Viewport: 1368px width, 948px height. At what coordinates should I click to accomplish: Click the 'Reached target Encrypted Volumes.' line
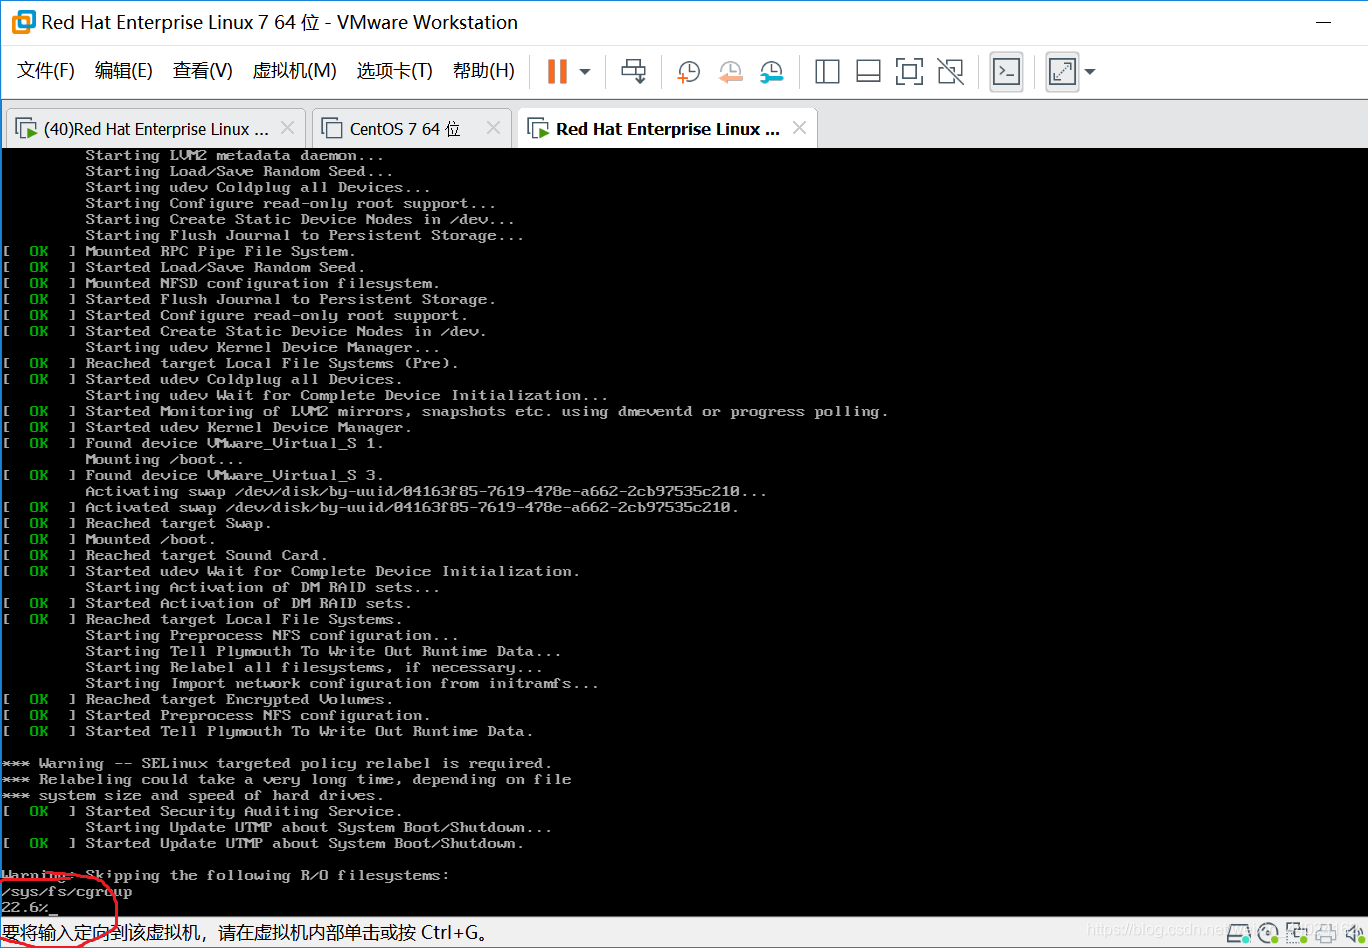pyautogui.click(x=239, y=700)
